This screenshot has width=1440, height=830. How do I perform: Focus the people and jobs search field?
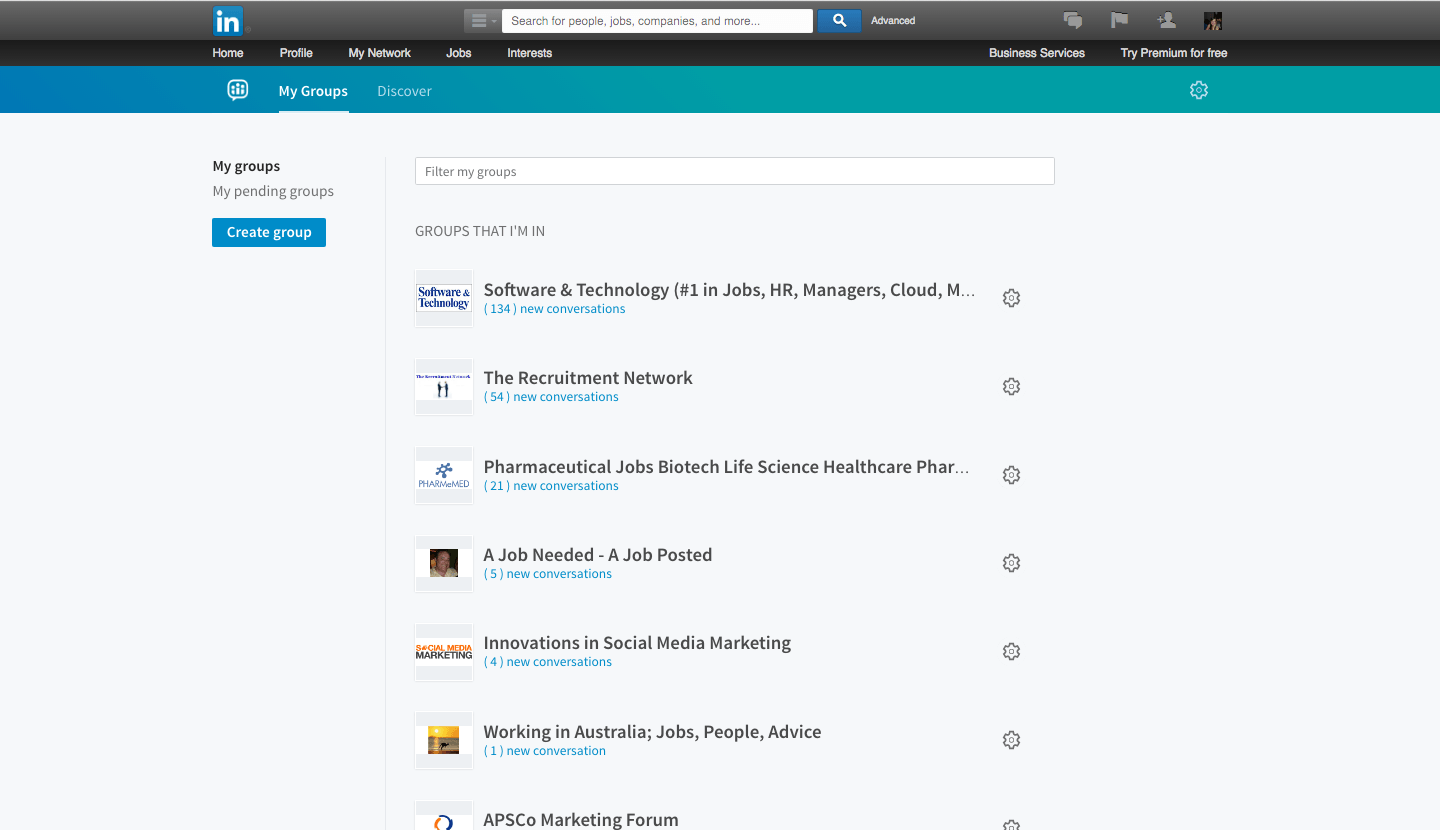[x=657, y=21]
